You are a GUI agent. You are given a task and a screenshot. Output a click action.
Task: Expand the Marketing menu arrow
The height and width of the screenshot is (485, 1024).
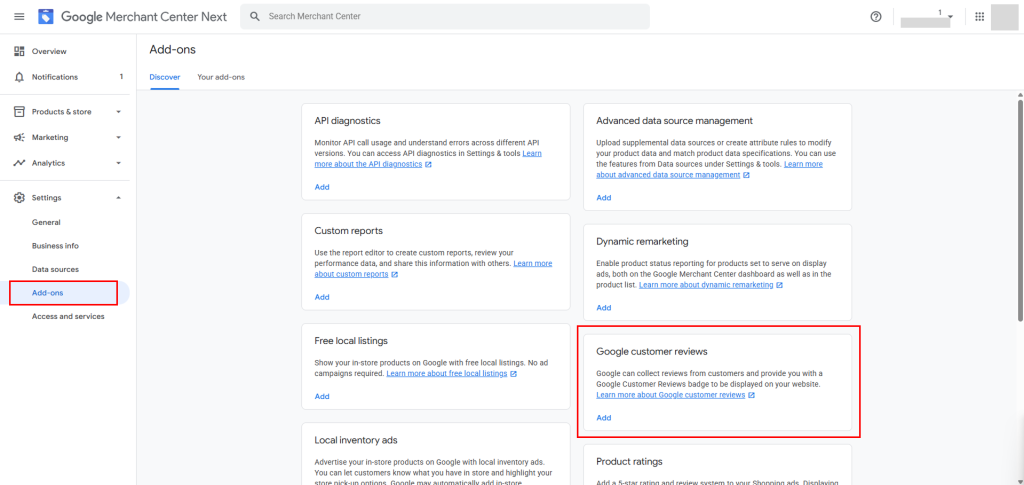118,137
